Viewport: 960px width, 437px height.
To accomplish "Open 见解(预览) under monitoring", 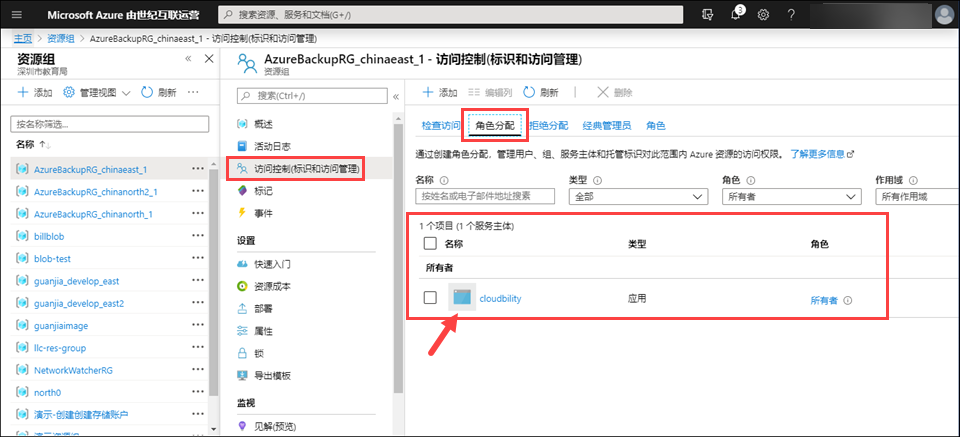I will tap(268, 425).
